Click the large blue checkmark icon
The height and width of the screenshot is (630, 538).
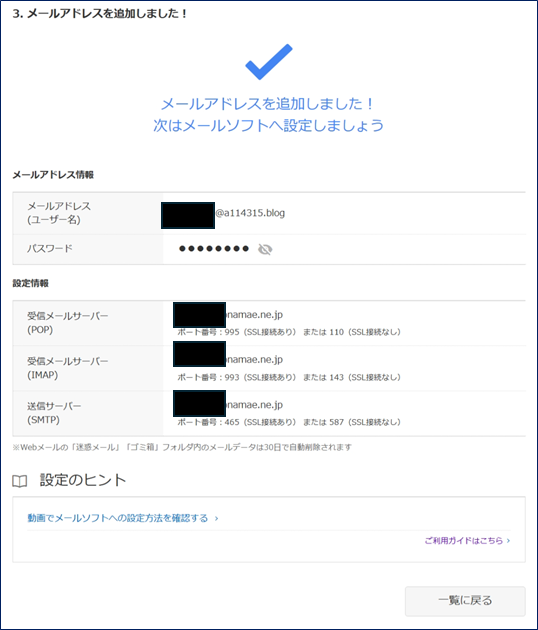pos(269,61)
